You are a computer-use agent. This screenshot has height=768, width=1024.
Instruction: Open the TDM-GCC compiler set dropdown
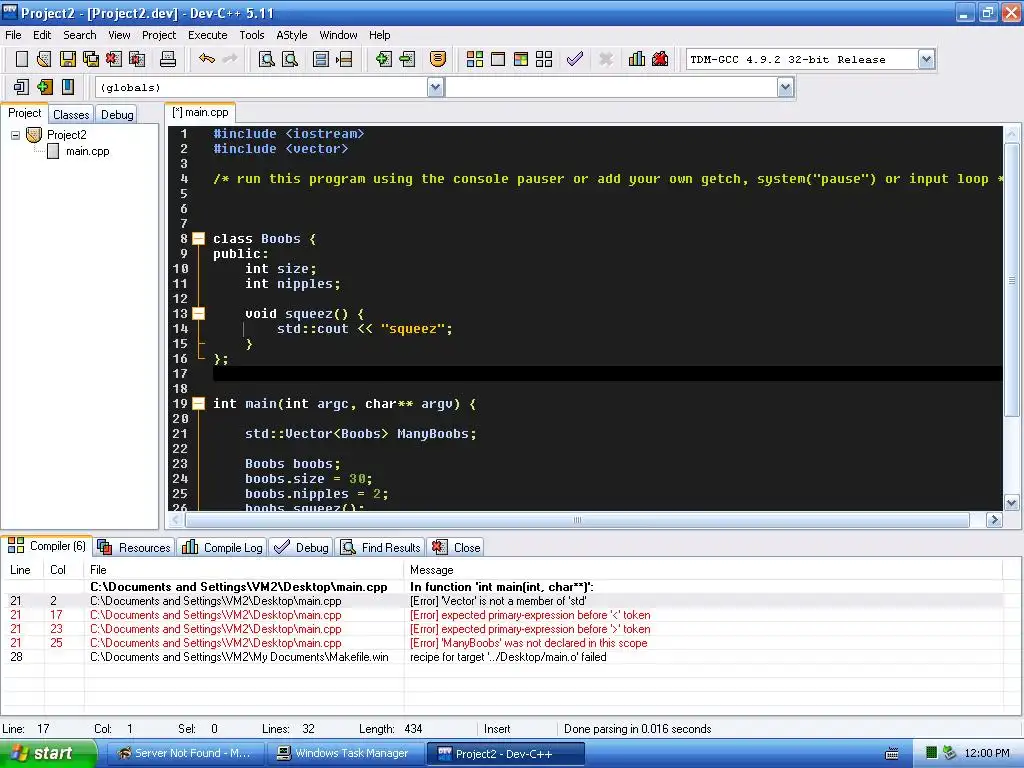(926, 59)
